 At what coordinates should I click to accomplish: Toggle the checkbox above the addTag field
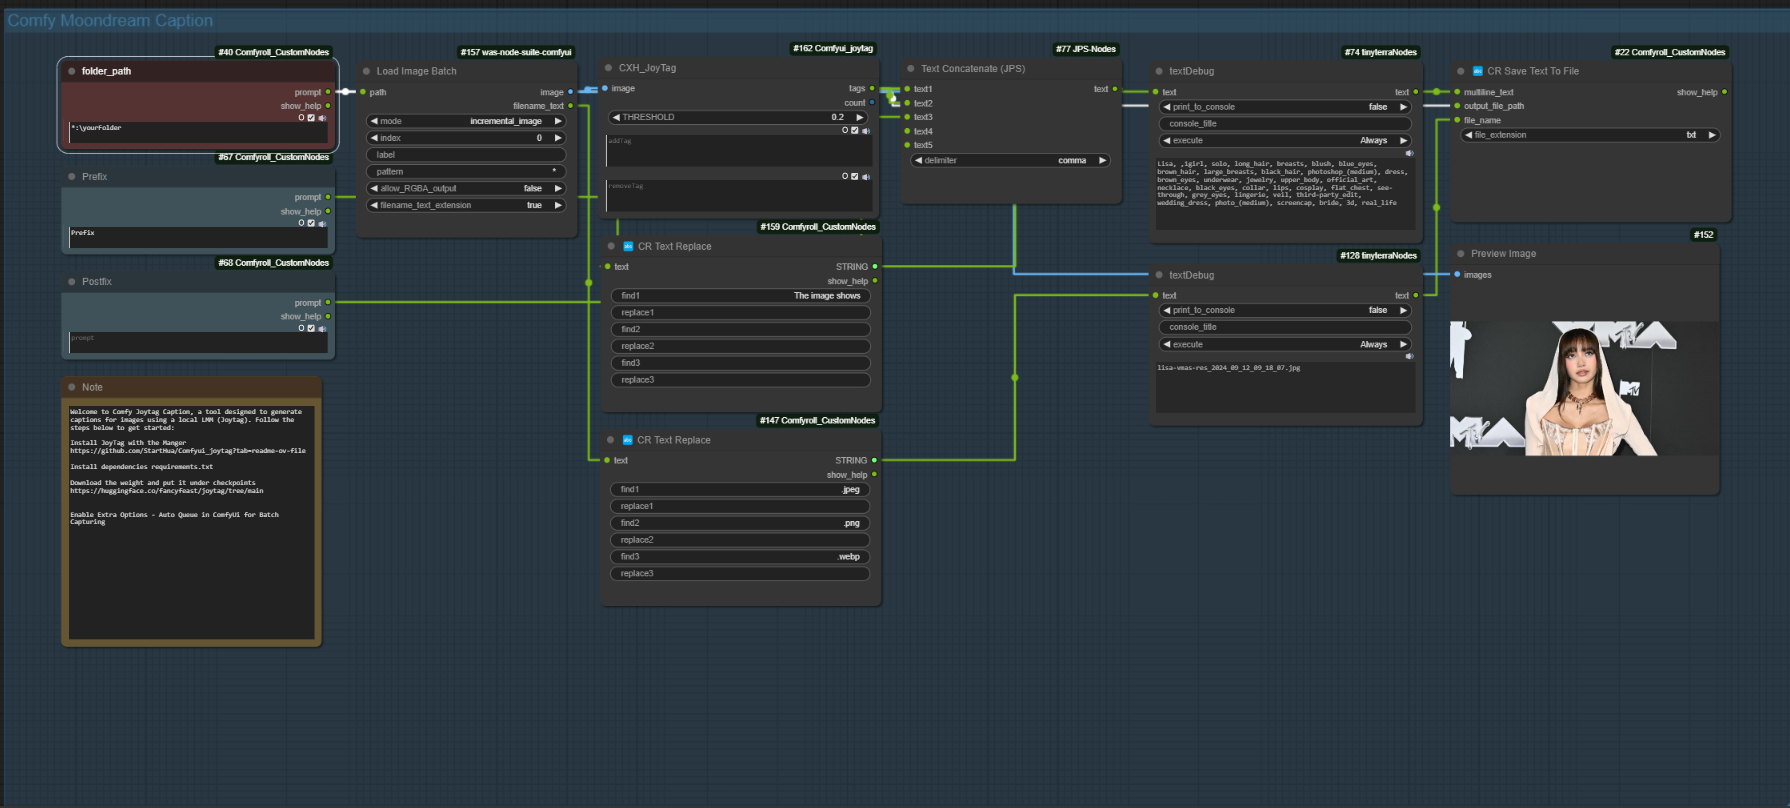854,131
